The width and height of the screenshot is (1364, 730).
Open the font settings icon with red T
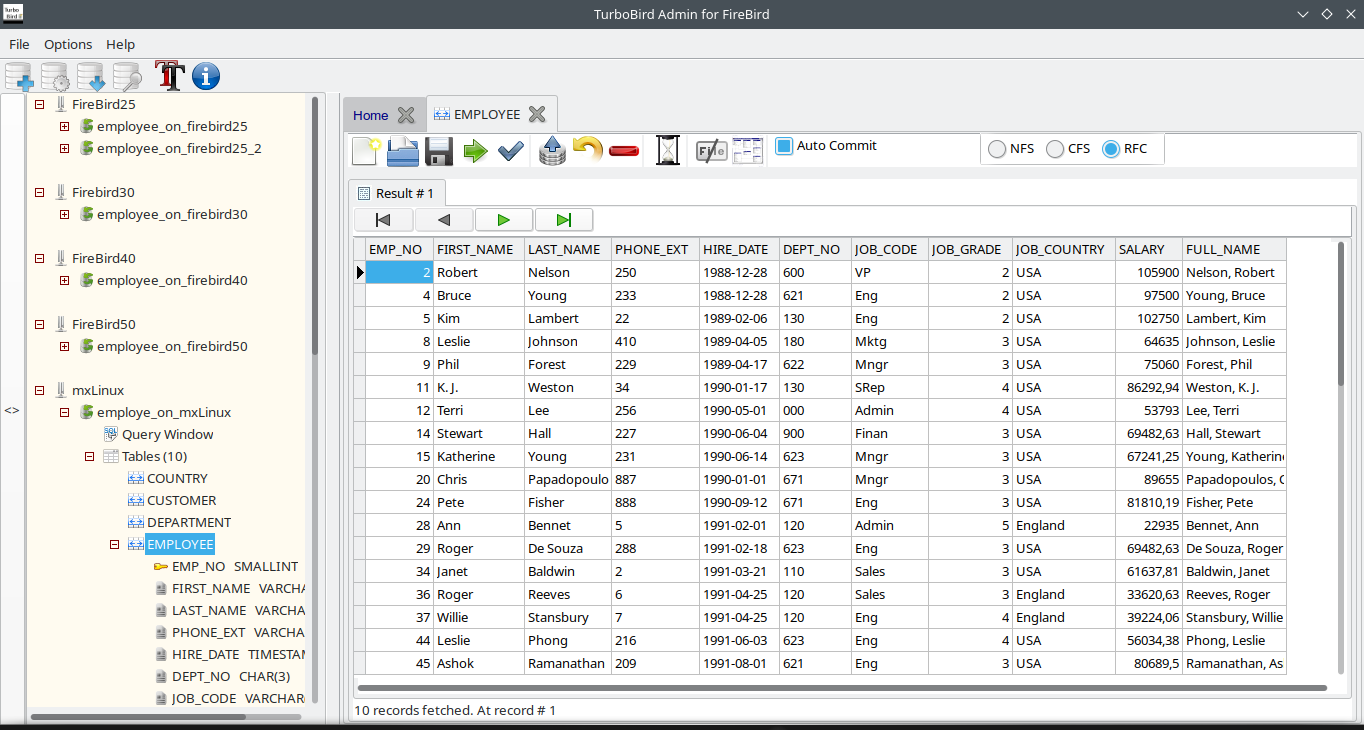(168, 76)
